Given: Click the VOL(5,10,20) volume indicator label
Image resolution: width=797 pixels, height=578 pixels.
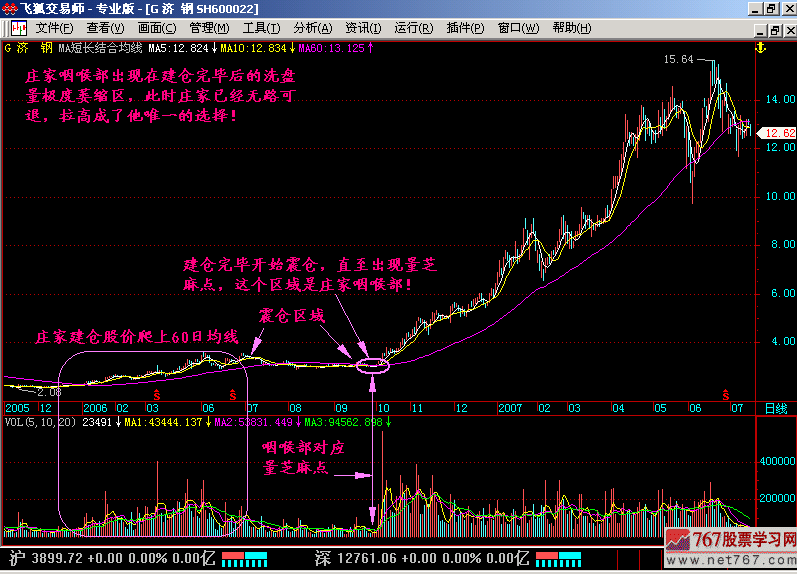Looking at the screenshot, I should [x=38, y=423].
